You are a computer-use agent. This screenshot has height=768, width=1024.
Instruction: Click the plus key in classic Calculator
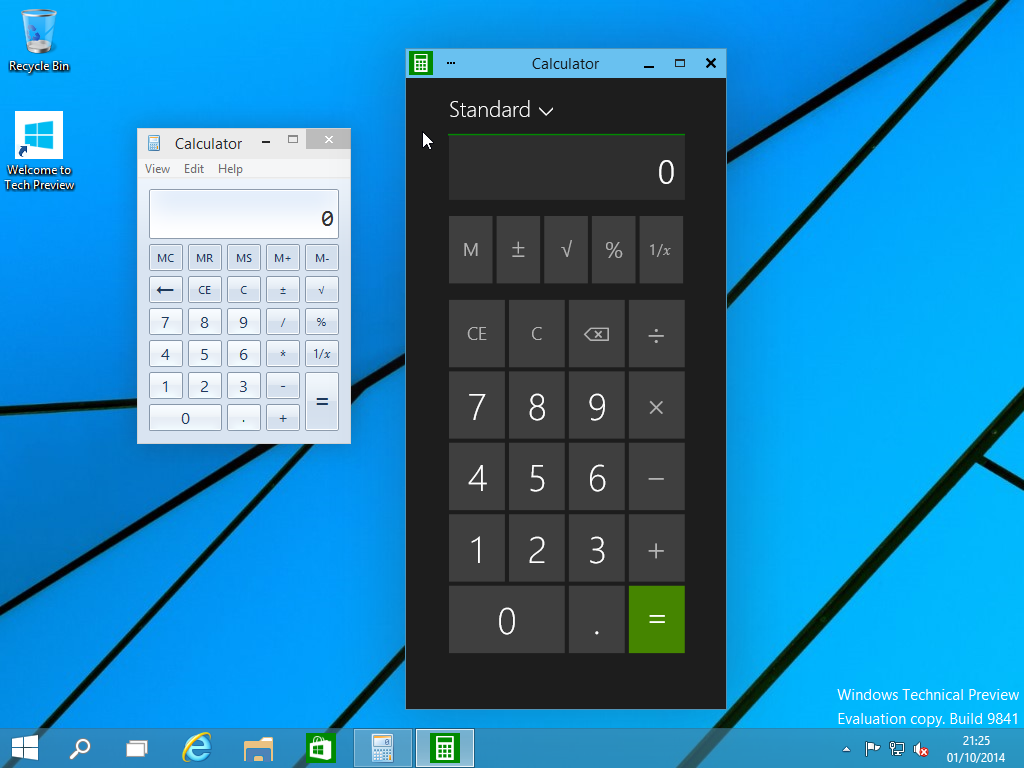tap(283, 418)
